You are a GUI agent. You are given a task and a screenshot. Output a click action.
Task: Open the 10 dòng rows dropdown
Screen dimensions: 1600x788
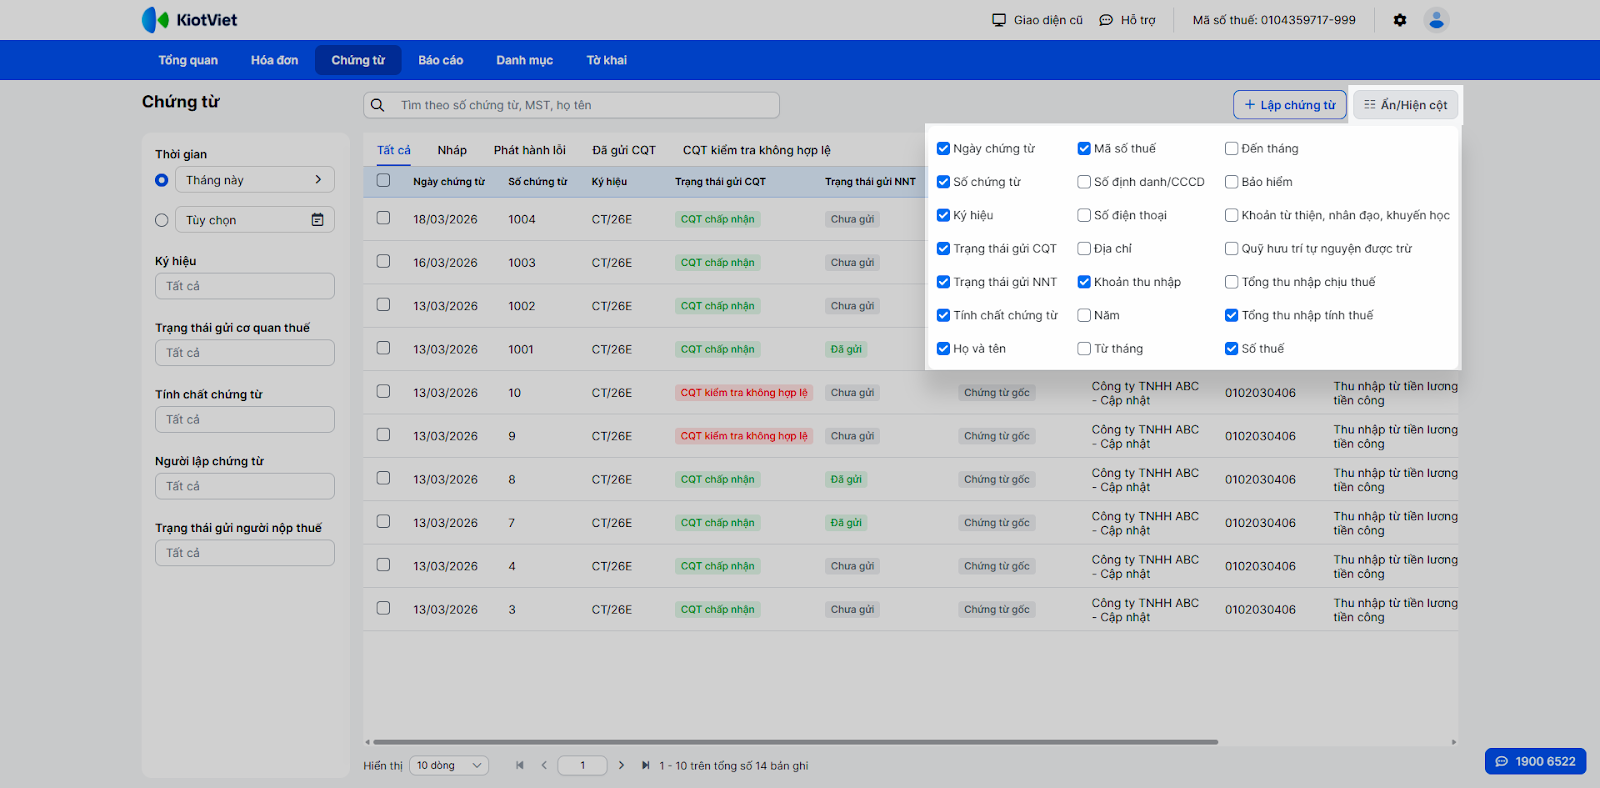[x=449, y=766]
